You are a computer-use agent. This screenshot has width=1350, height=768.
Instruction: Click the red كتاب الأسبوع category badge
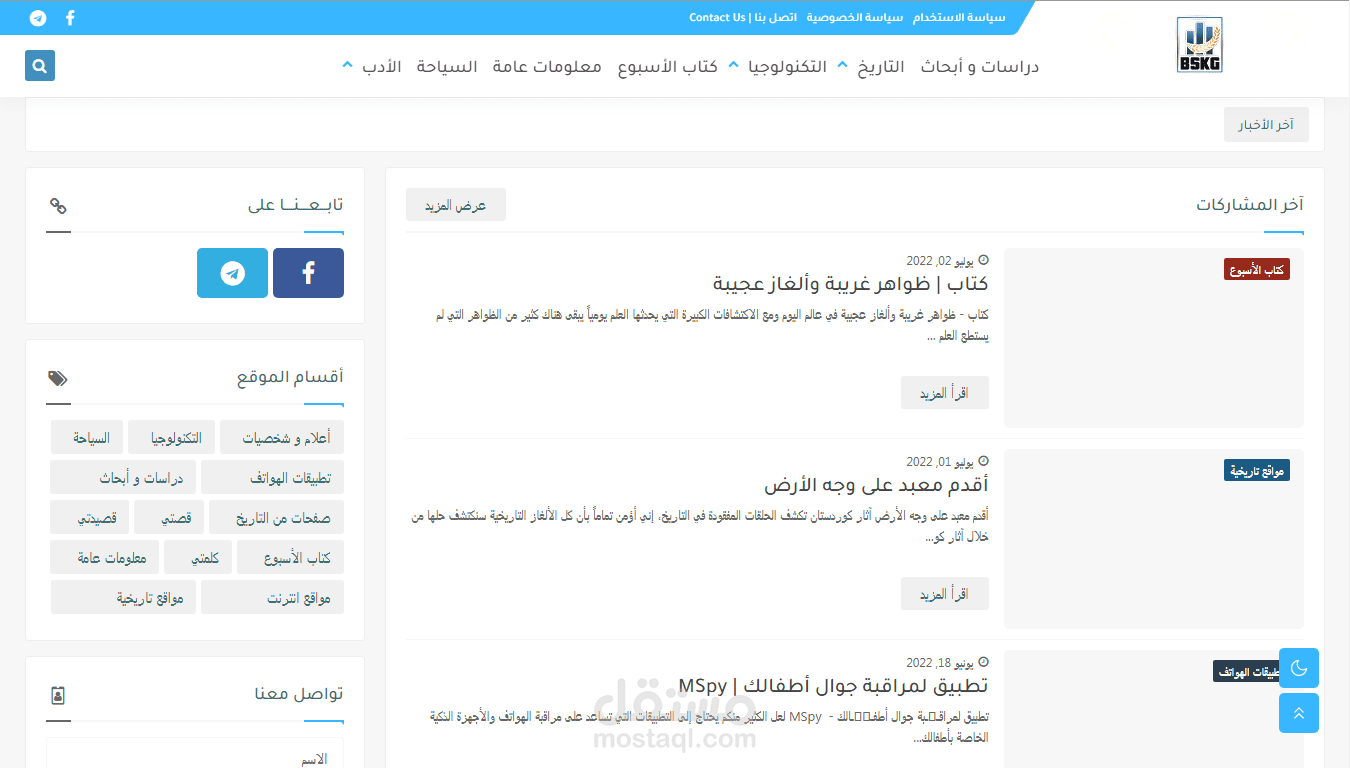click(1257, 270)
